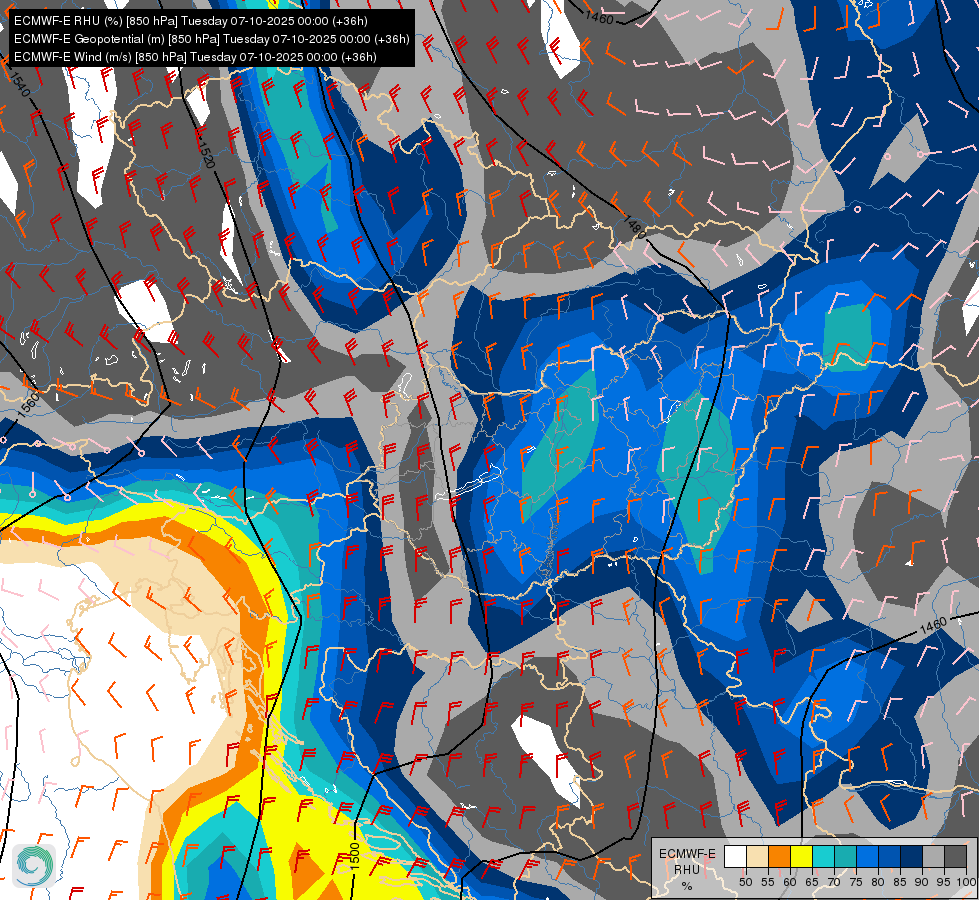The image size is (979, 900).
Task: Click the legend value '80'
Action: [878, 883]
